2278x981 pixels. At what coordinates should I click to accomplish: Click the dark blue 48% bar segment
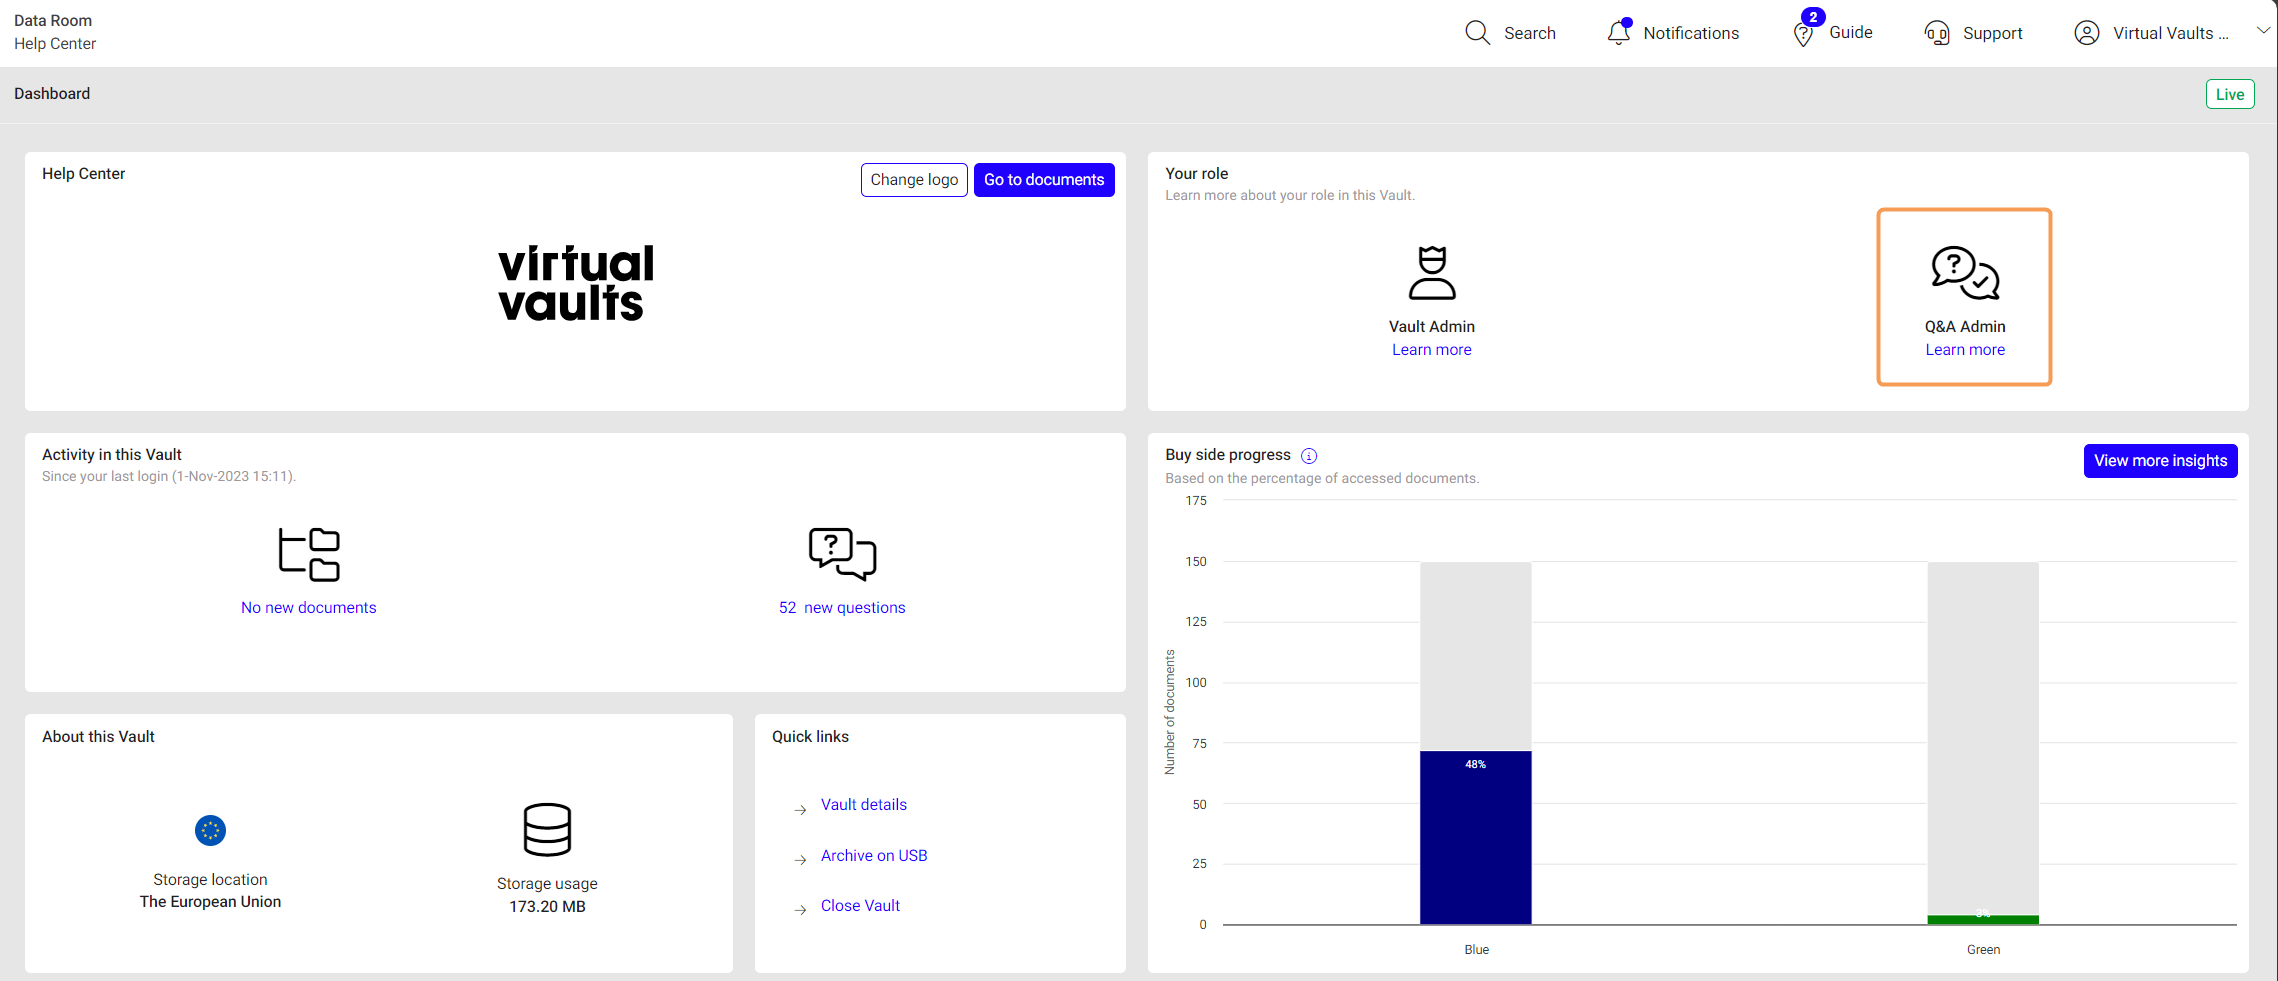click(x=1475, y=838)
